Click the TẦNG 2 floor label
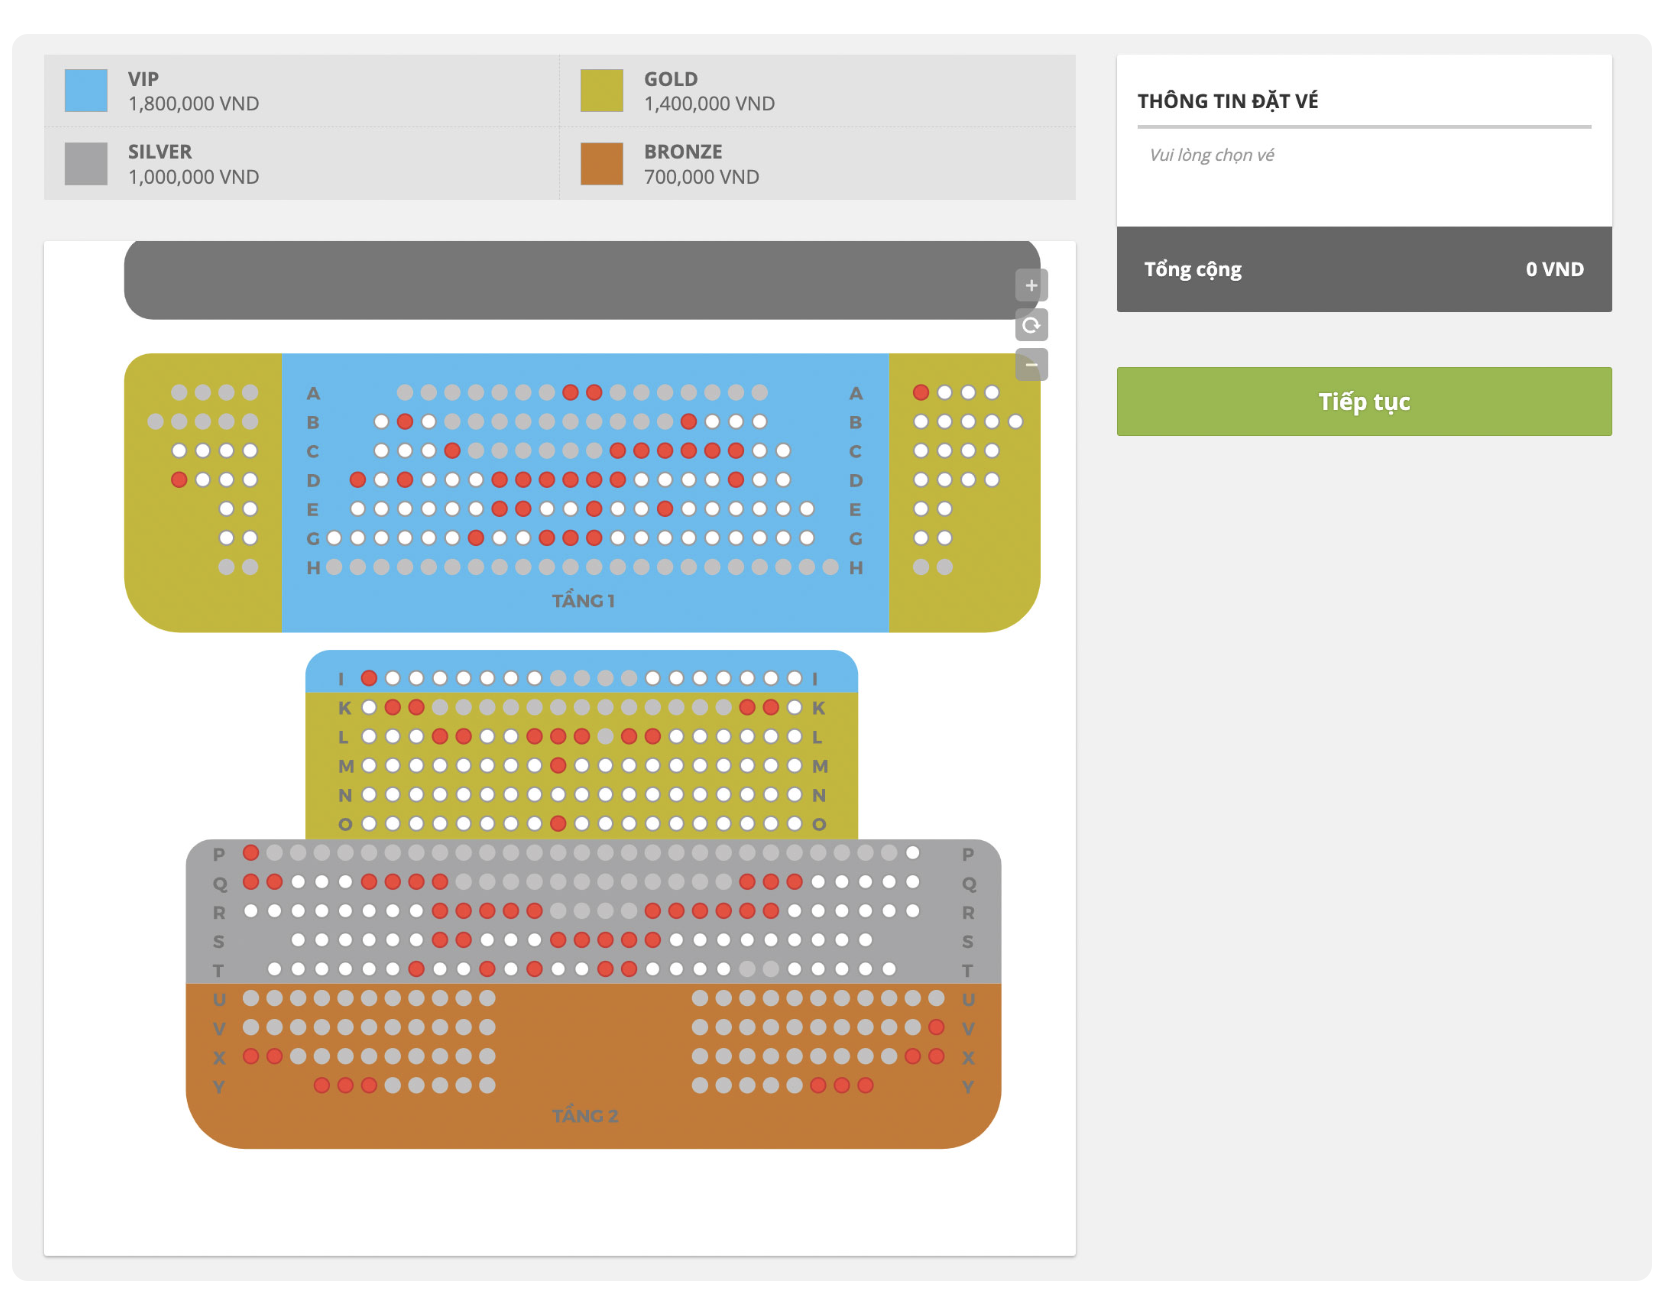The width and height of the screenshot is (1666, 1294). point(585,1116)
